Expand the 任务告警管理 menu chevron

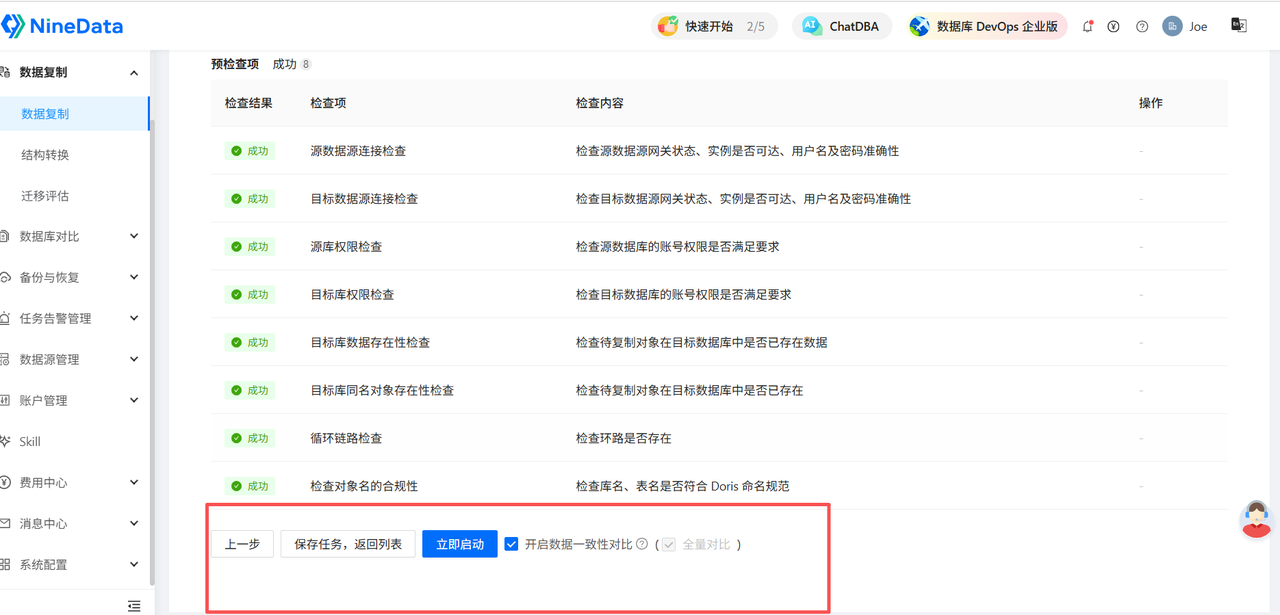click(x=134, y=318)
